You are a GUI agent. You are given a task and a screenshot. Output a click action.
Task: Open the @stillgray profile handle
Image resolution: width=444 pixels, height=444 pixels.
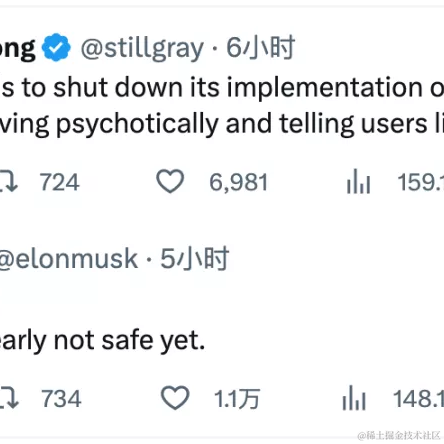coord(142,48)
